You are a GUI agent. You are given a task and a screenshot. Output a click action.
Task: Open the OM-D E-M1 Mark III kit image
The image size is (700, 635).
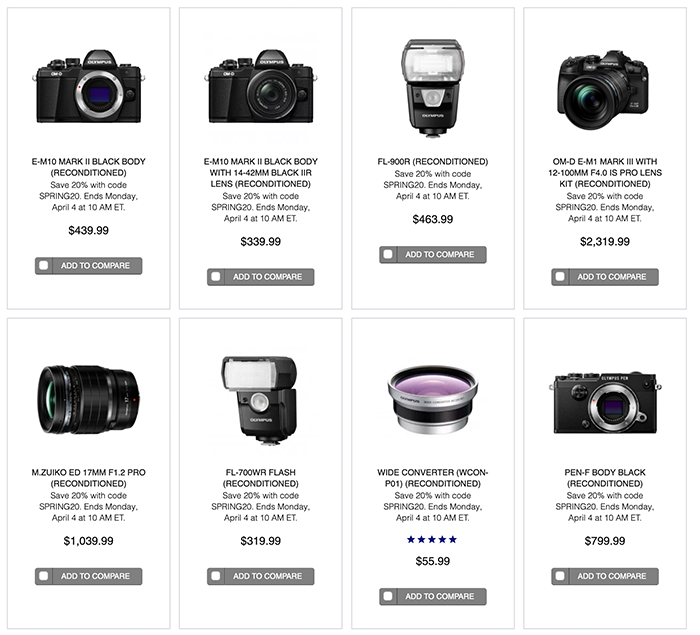click(604, 90)
